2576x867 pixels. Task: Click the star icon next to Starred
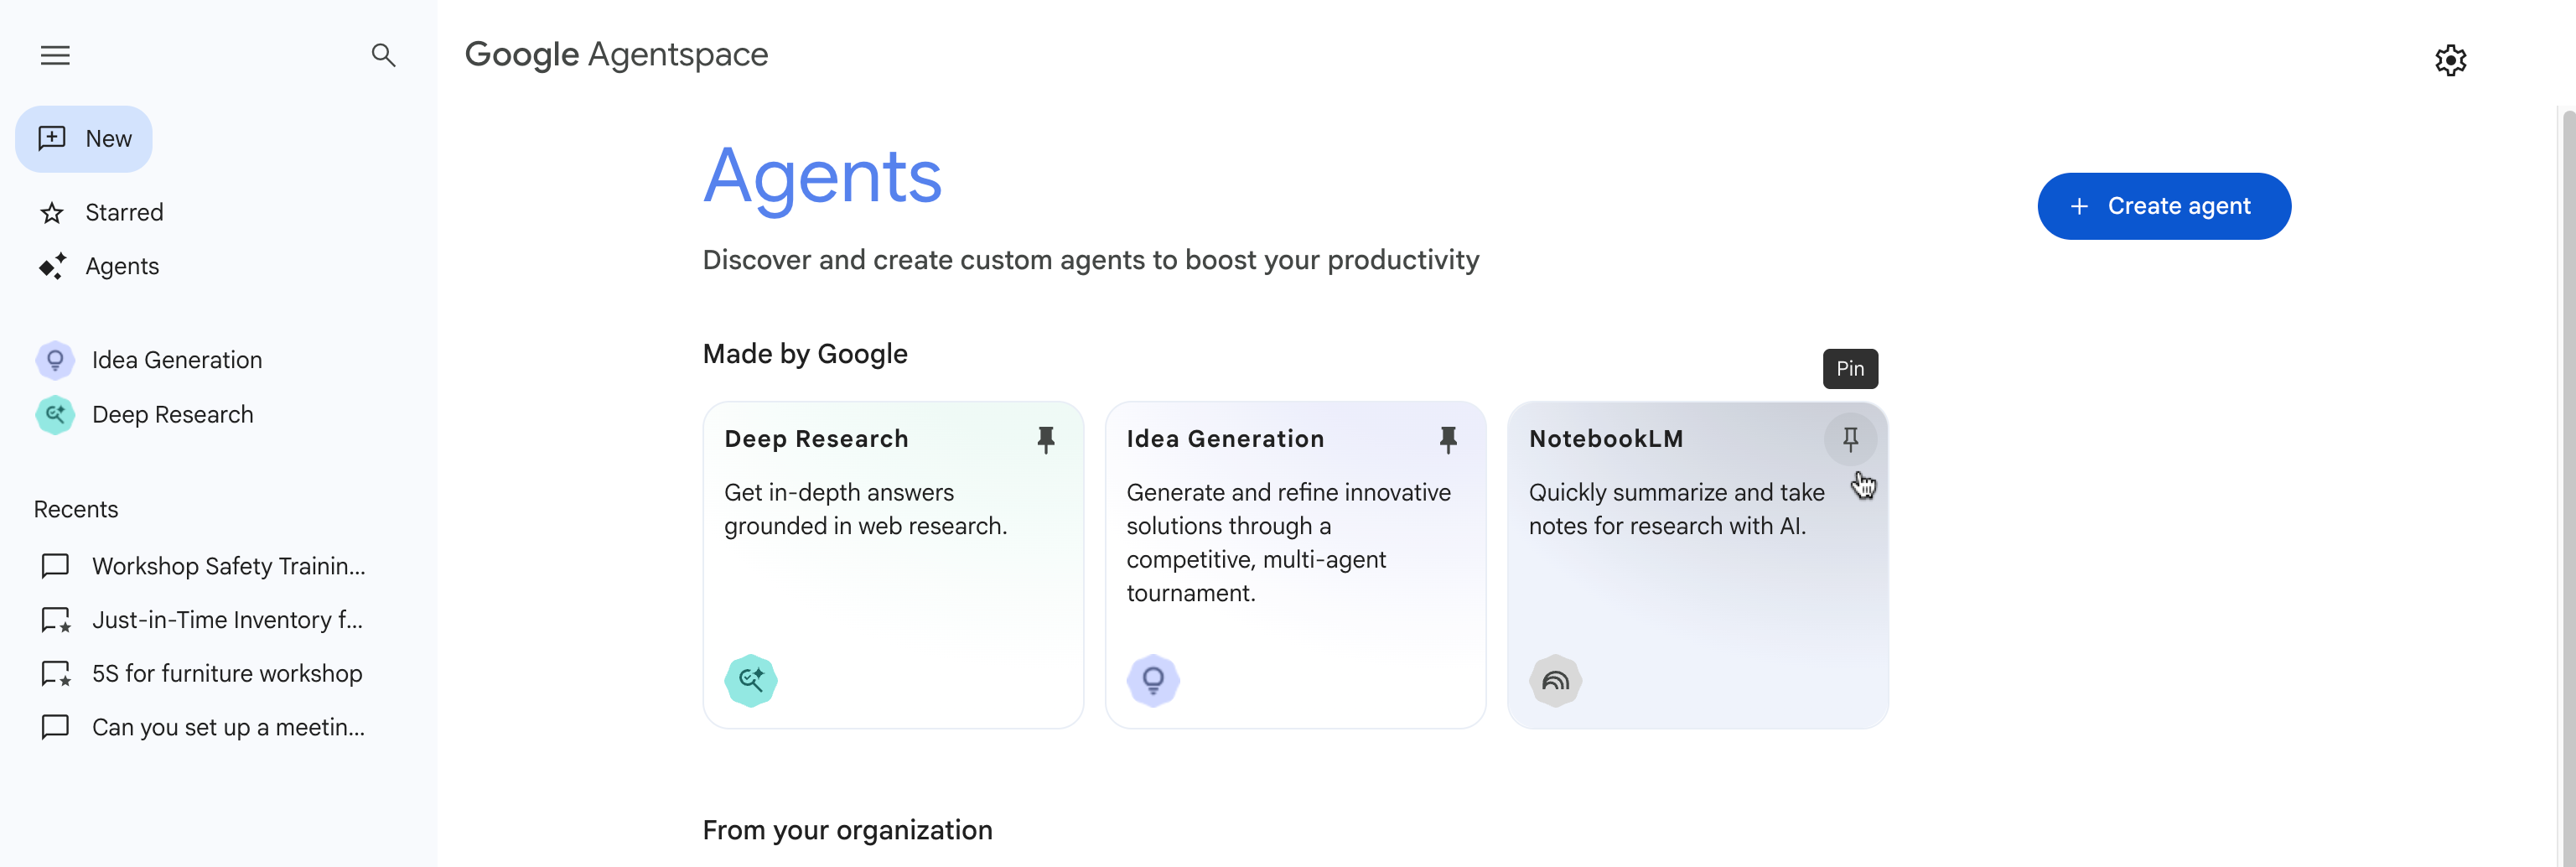[52, 212]
